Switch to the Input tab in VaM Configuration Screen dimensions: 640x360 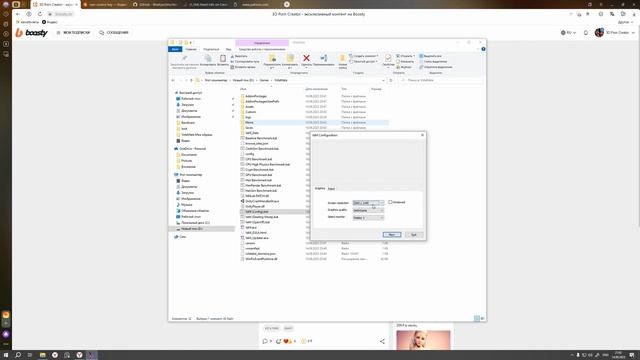331,189
